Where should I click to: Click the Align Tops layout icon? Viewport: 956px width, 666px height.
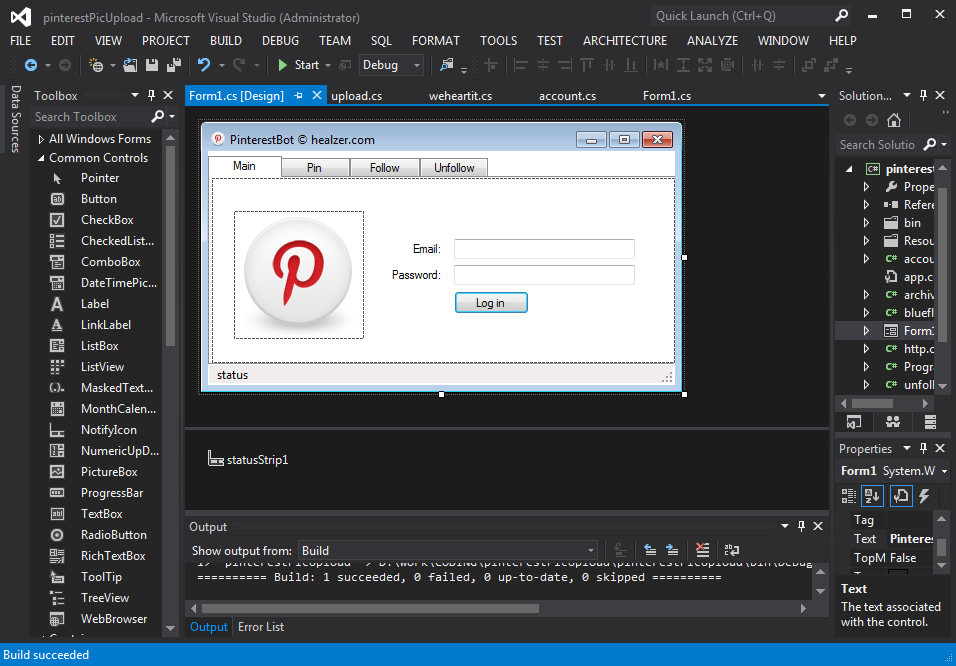point(587,65)
